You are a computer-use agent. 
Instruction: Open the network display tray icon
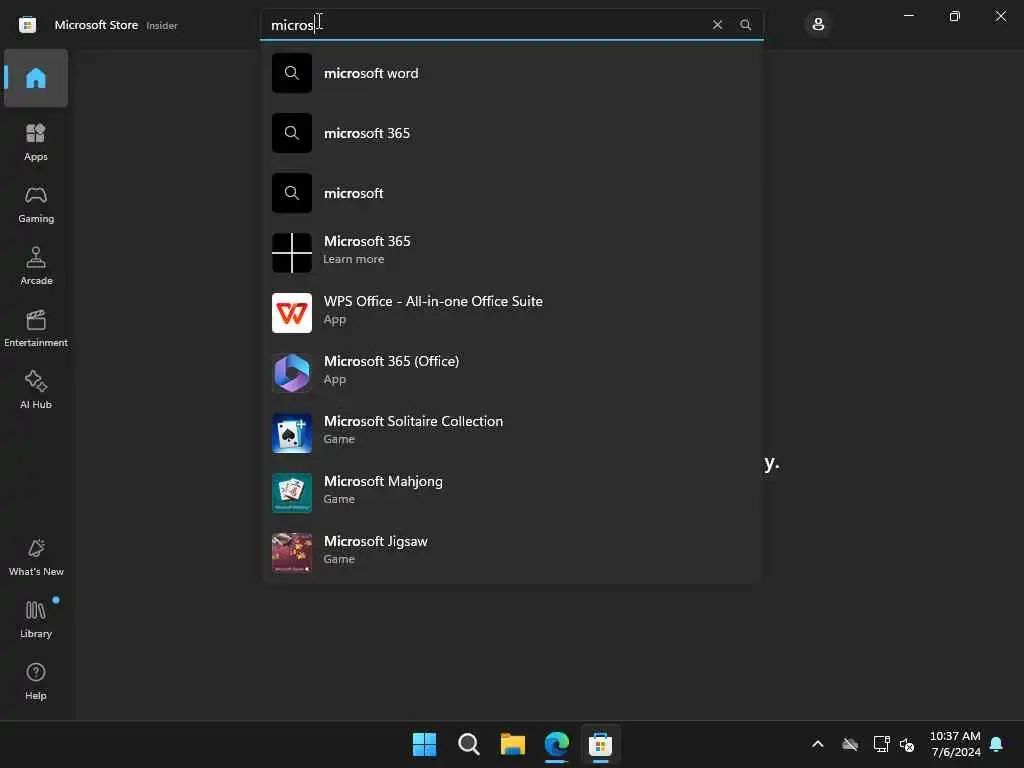[x=881, y=744]
